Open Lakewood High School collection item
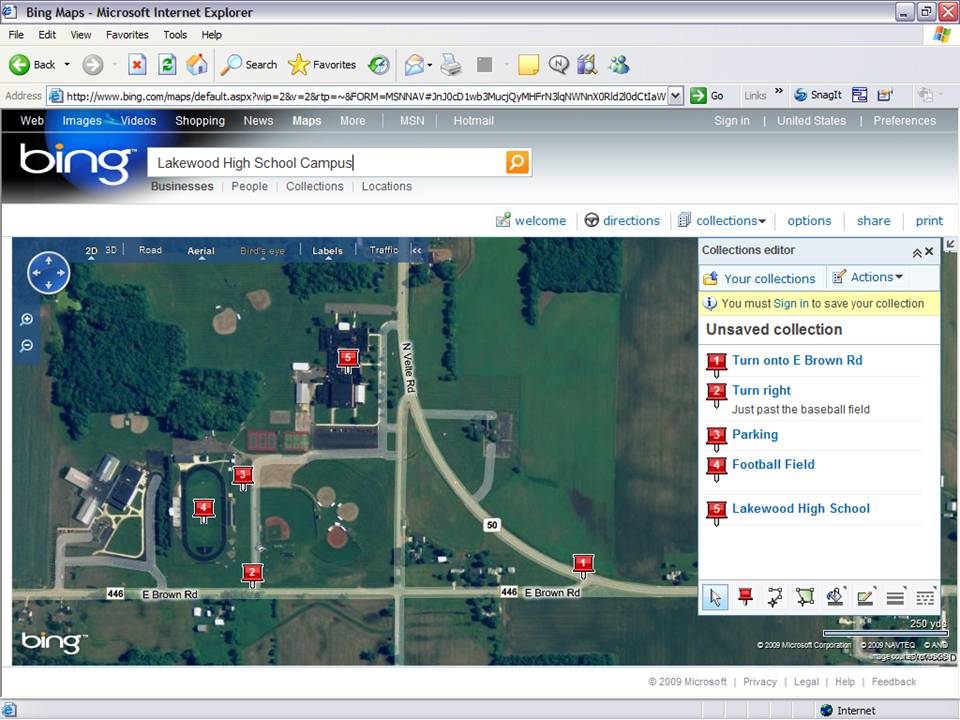The height and width of the screenshot is (720, 960). 800,508
